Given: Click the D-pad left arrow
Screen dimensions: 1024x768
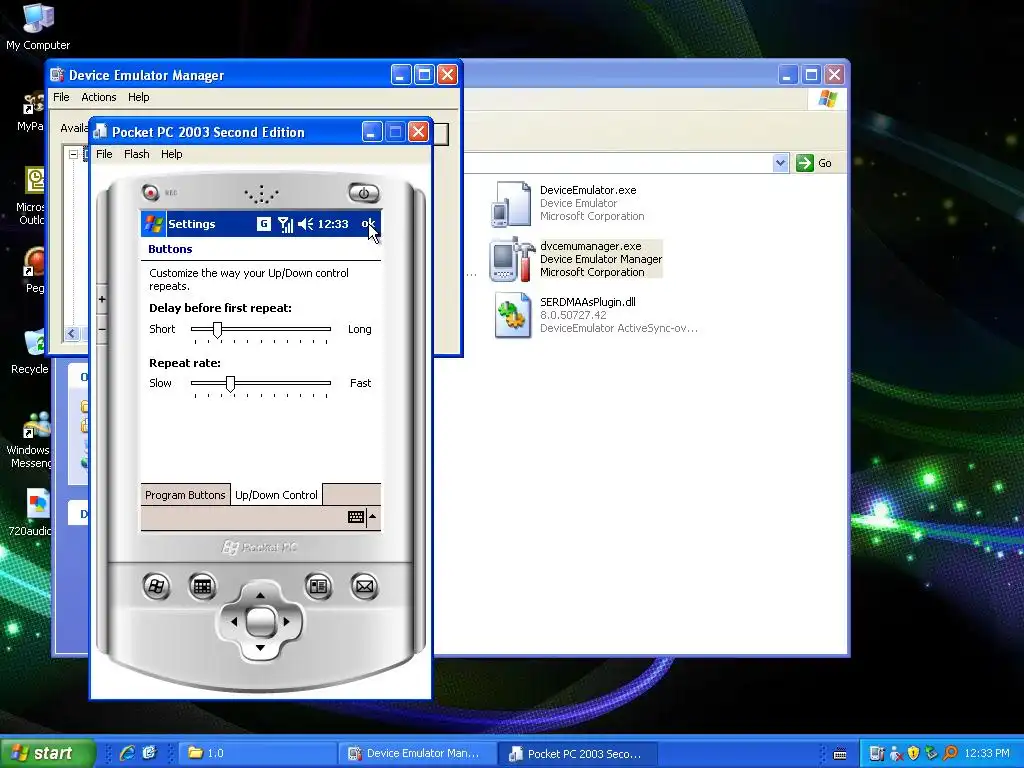Looking at the screenshot, I should pos(234,622).
